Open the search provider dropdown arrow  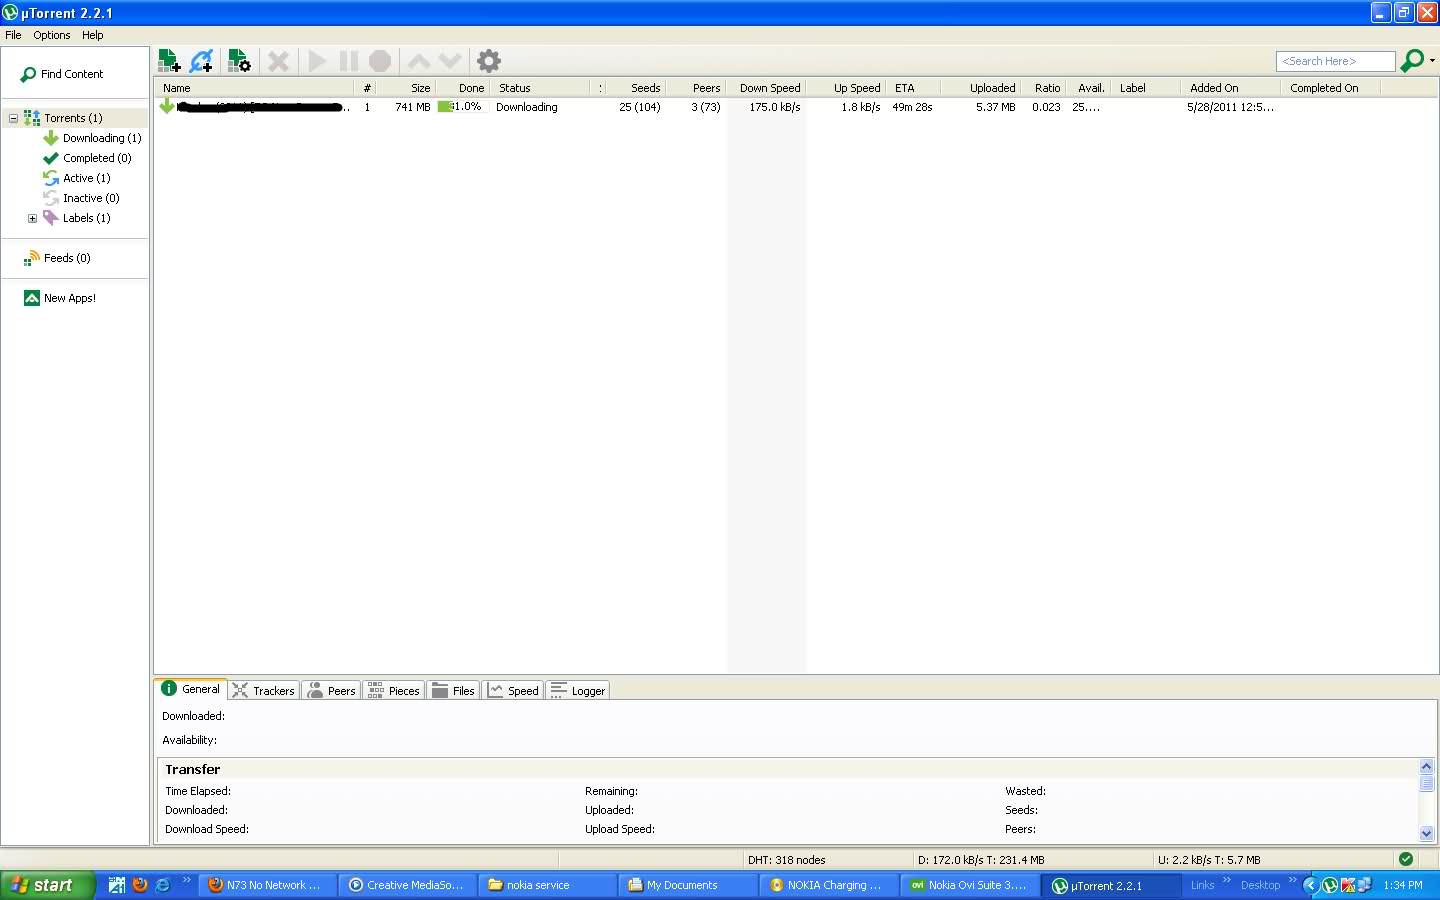pos(1432,61)
